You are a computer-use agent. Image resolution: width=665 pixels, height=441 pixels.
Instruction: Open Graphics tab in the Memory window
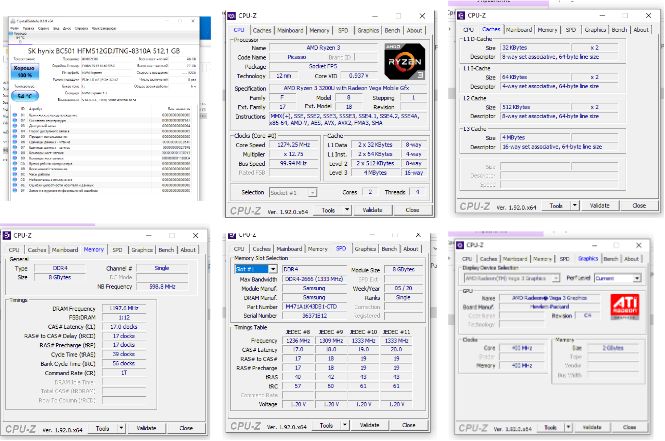click(x=142, y=250)
